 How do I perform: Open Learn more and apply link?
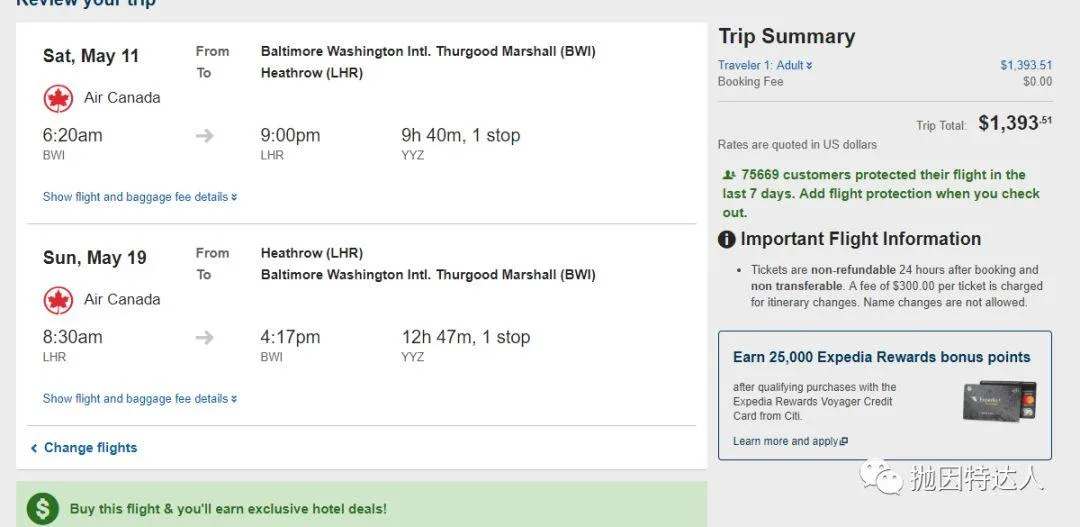(x=789, y=441)
